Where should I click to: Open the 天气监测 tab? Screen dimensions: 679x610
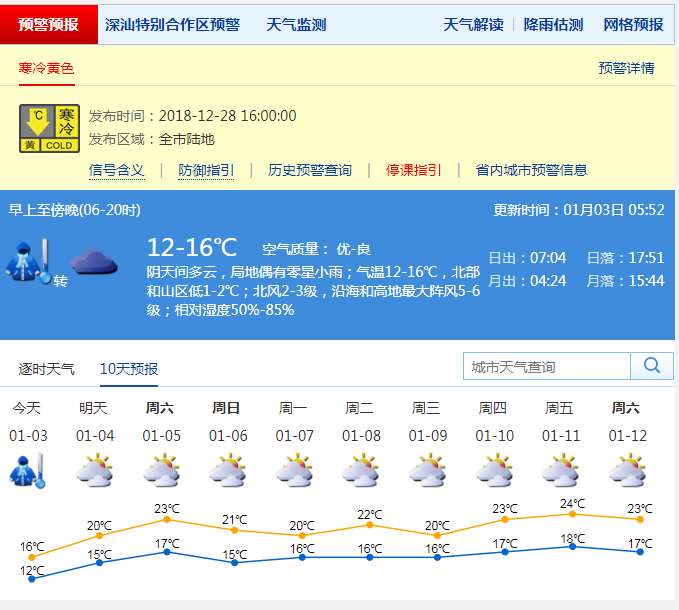(x=296, y=25)
